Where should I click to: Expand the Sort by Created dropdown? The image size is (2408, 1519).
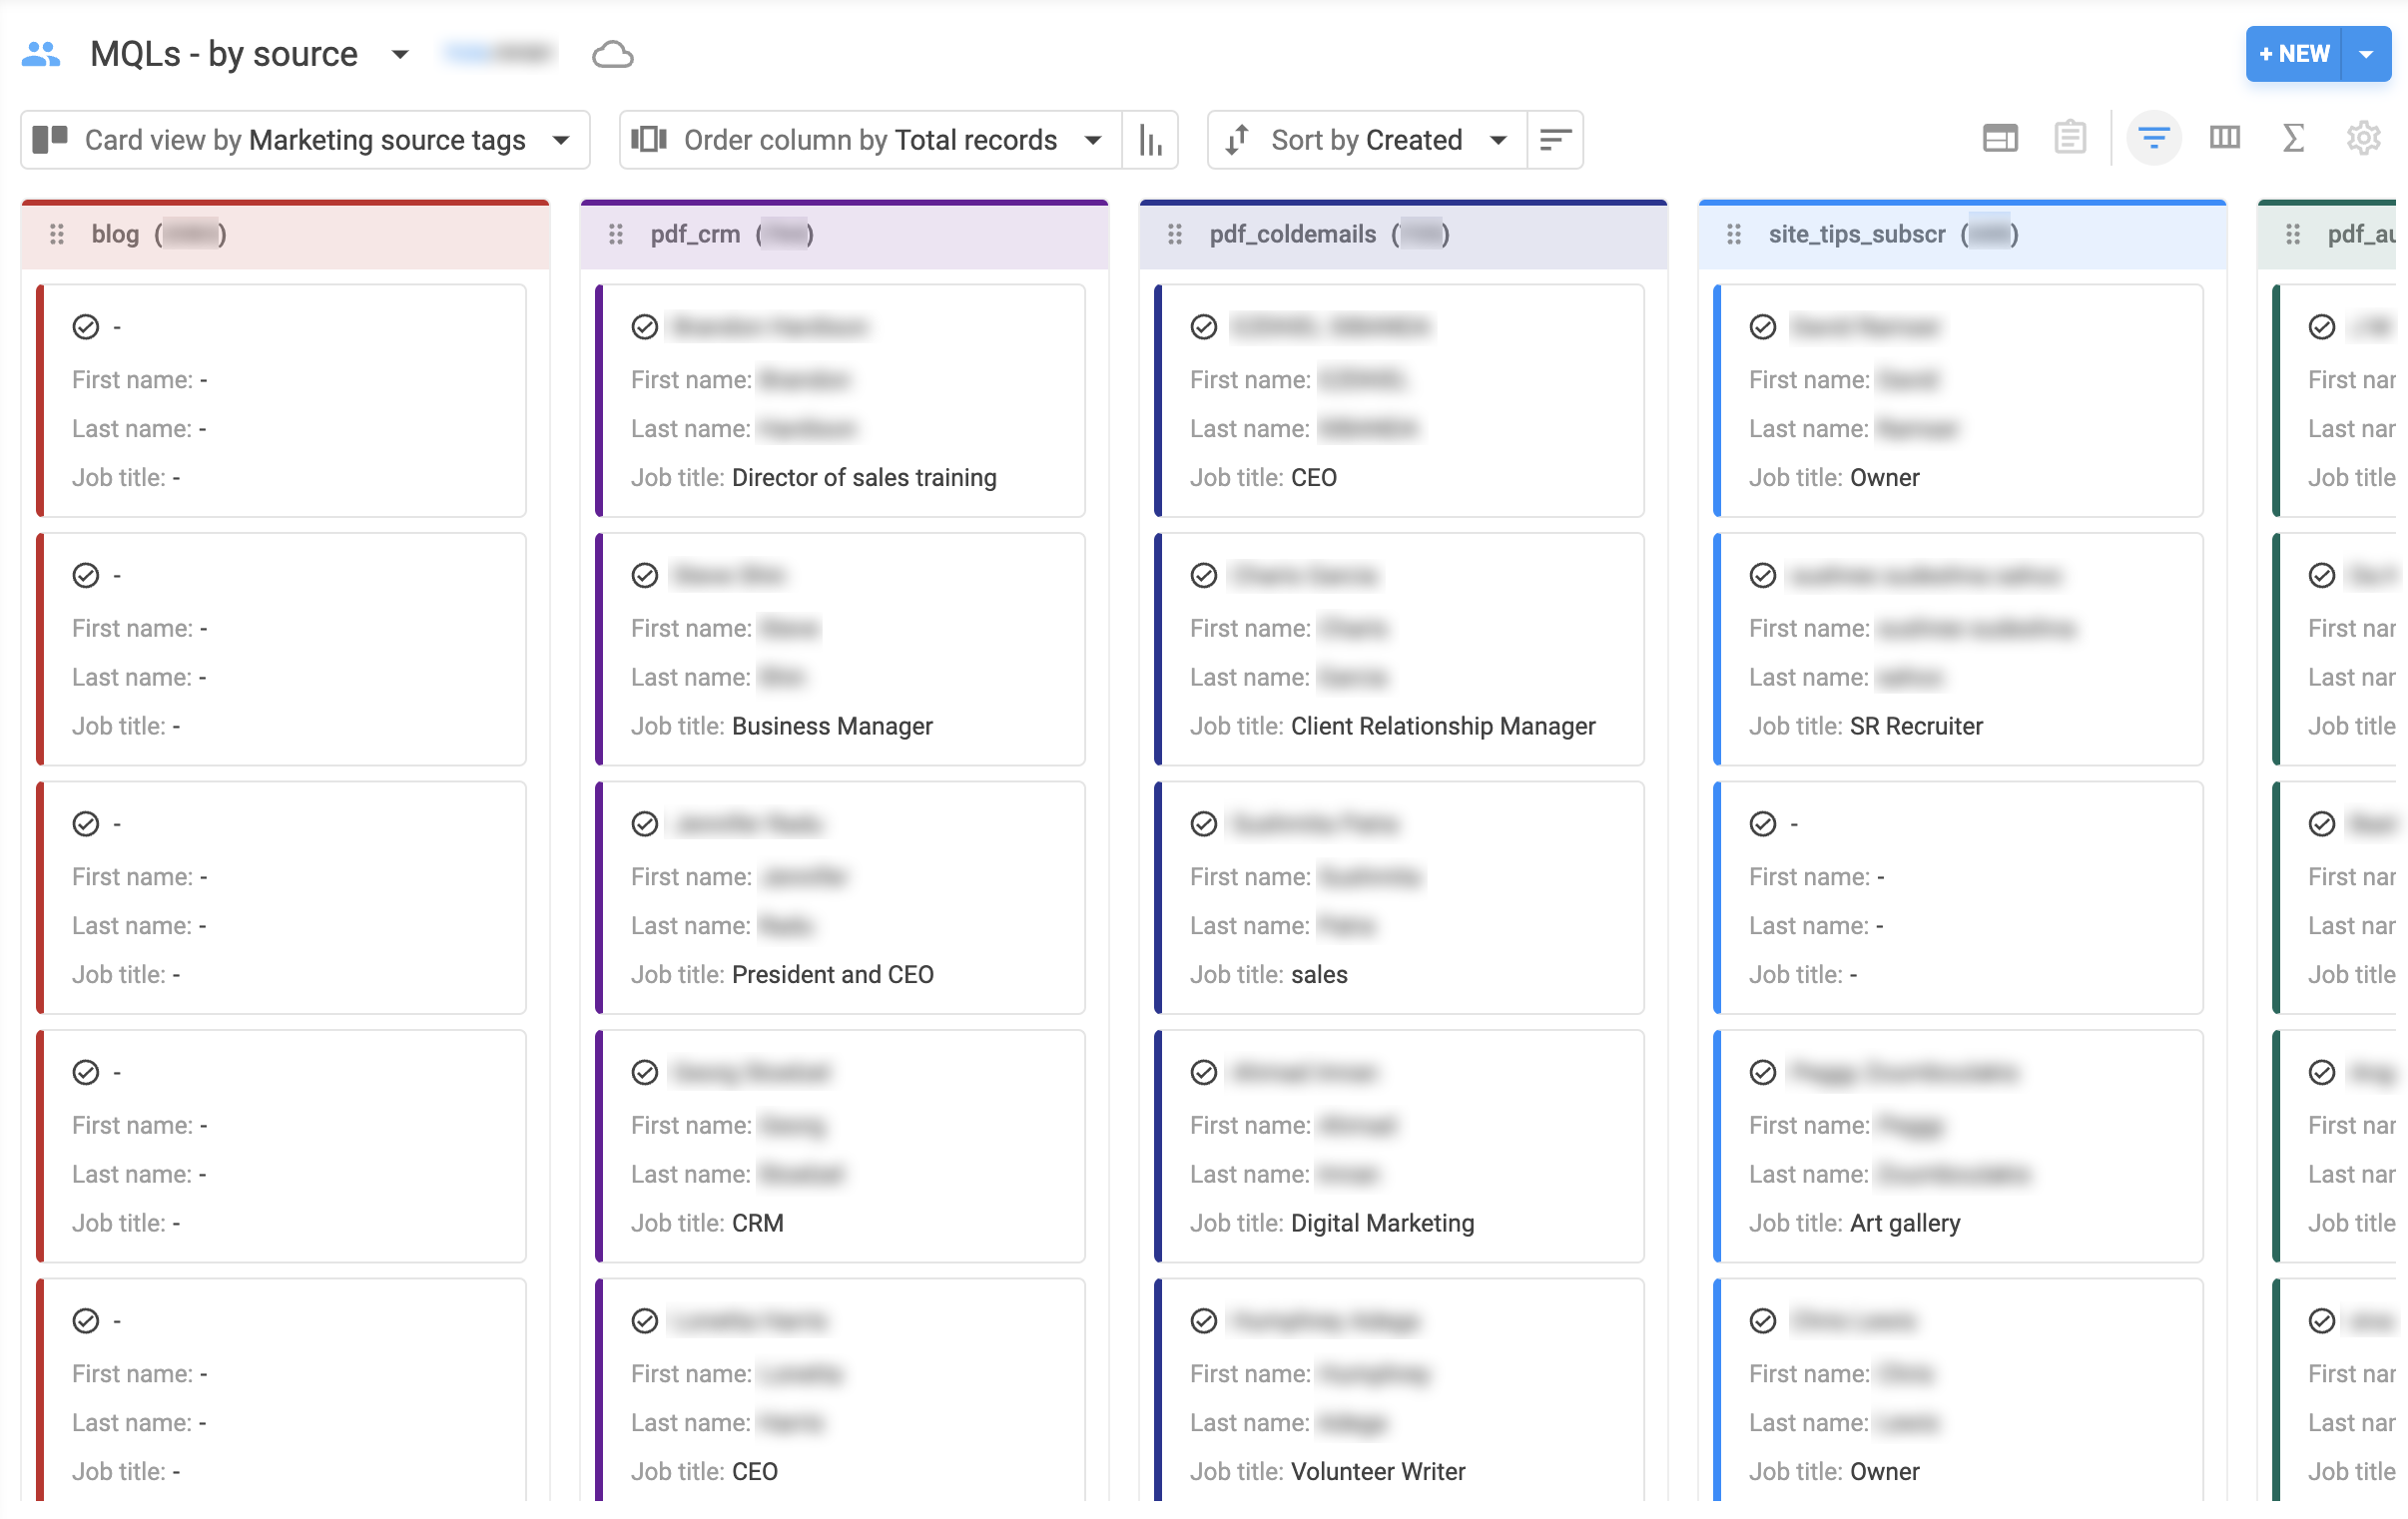pyautogui.click(x=1497, y=139)
